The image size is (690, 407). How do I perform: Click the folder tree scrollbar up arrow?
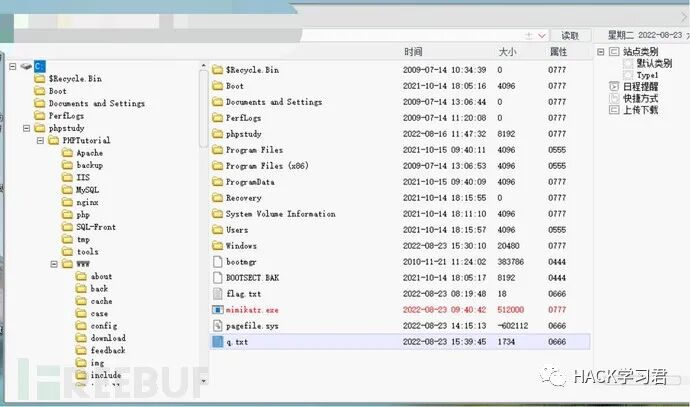pos(203,66)
